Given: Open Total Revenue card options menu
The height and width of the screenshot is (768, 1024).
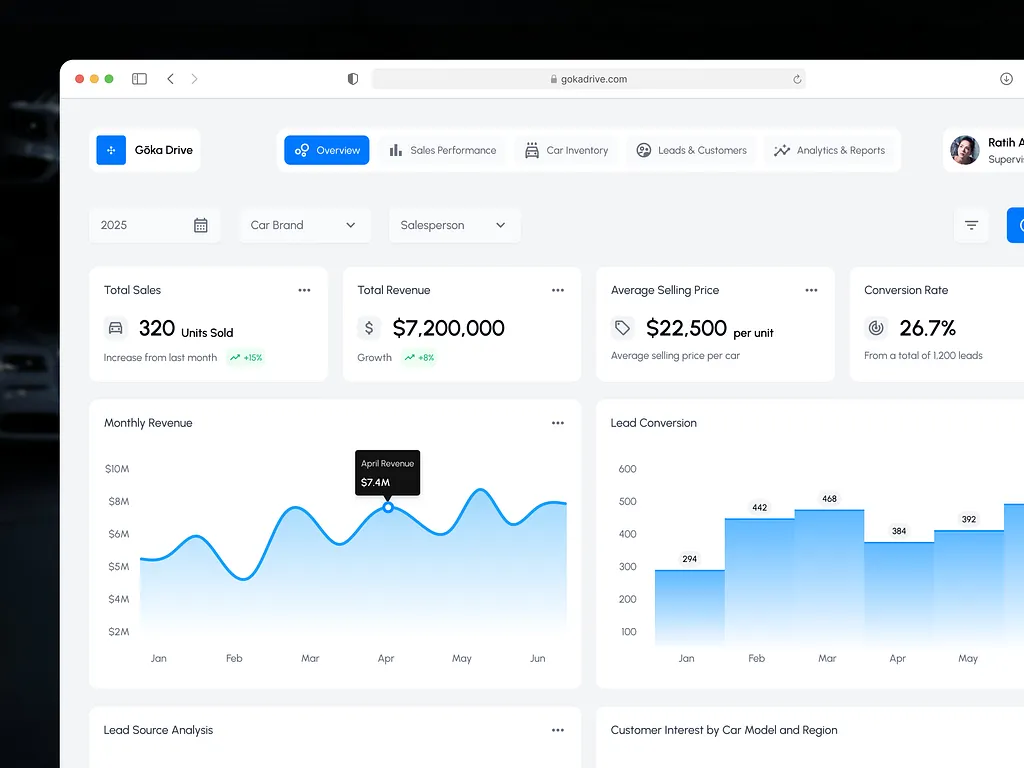Looking at the screenshot, I should tap(558, 290).
